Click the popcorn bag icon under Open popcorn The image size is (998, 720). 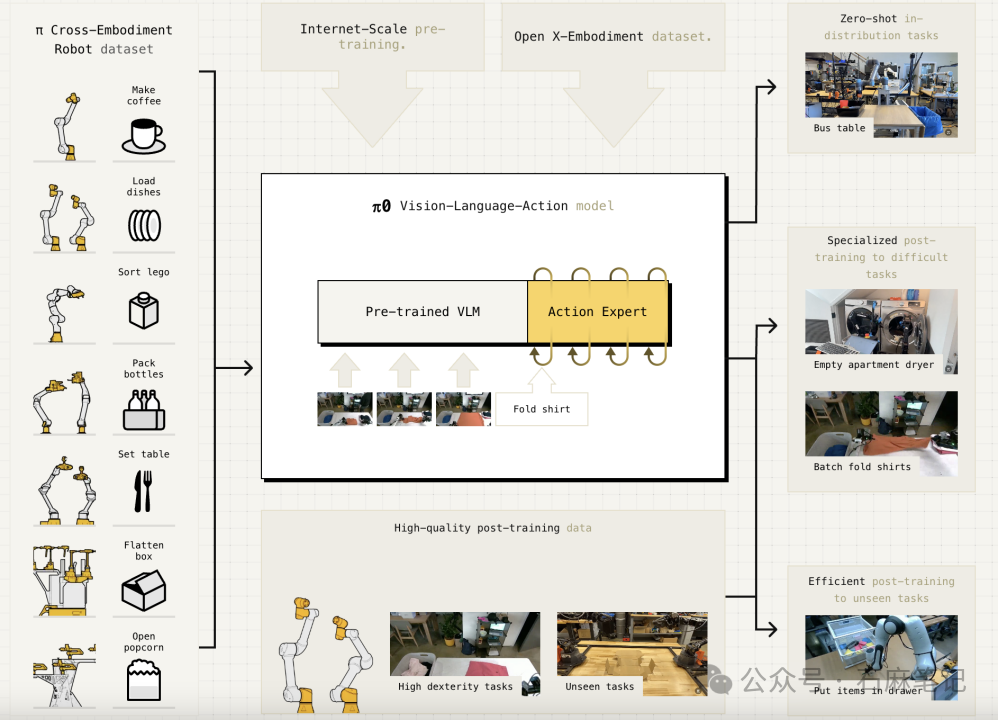(144, 680)
